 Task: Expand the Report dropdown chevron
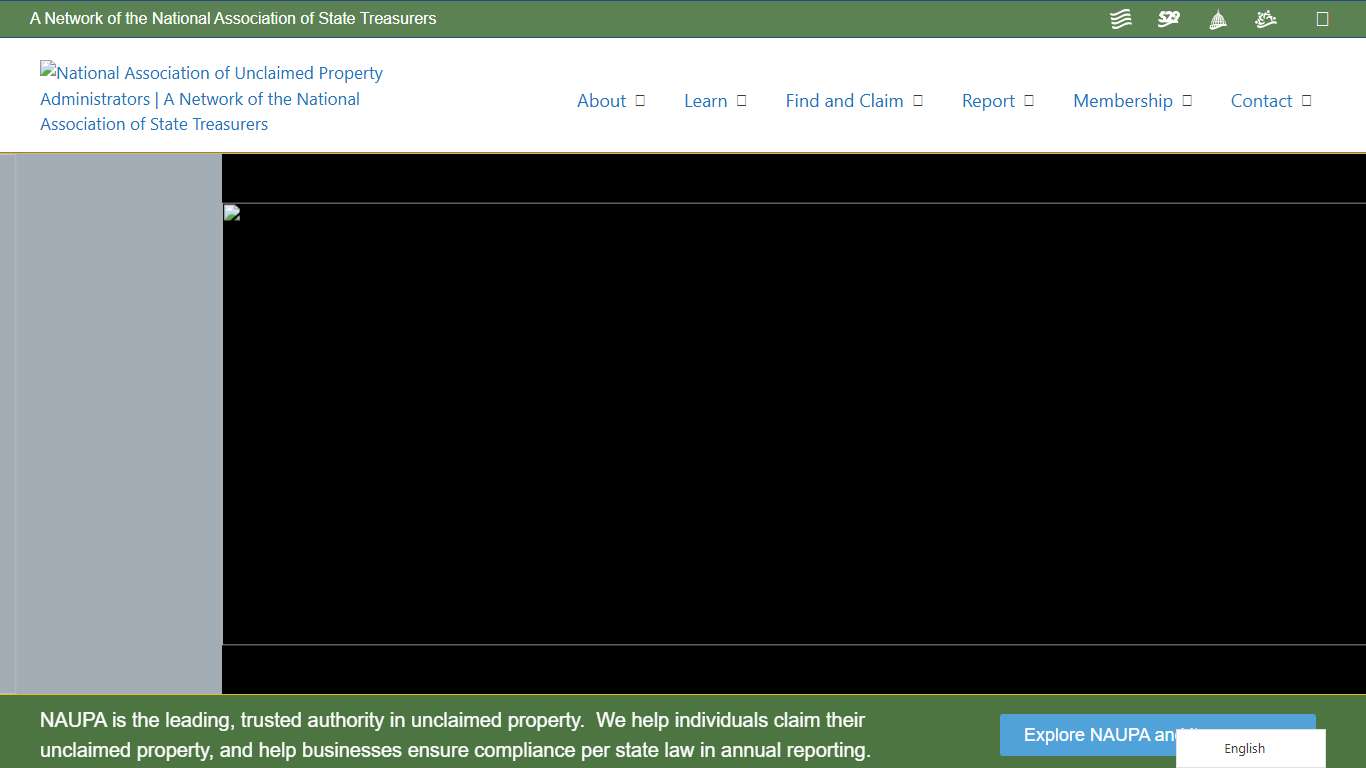(x=1028, y=100)
